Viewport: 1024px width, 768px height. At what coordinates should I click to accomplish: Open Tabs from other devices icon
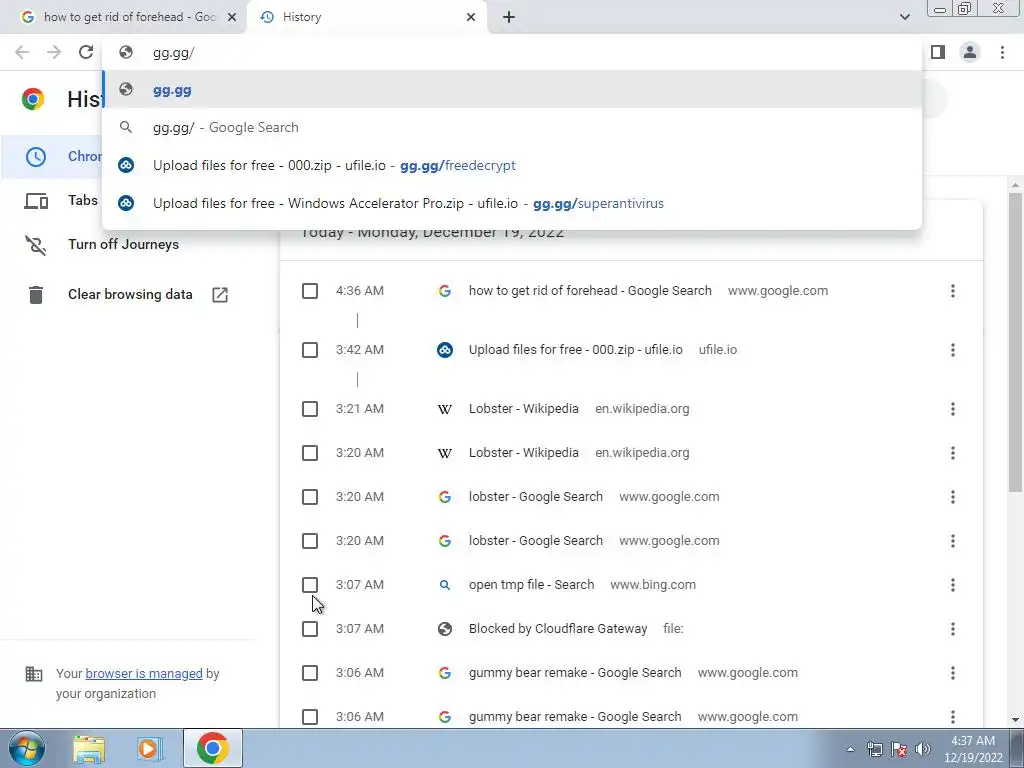tap(36, 200)
